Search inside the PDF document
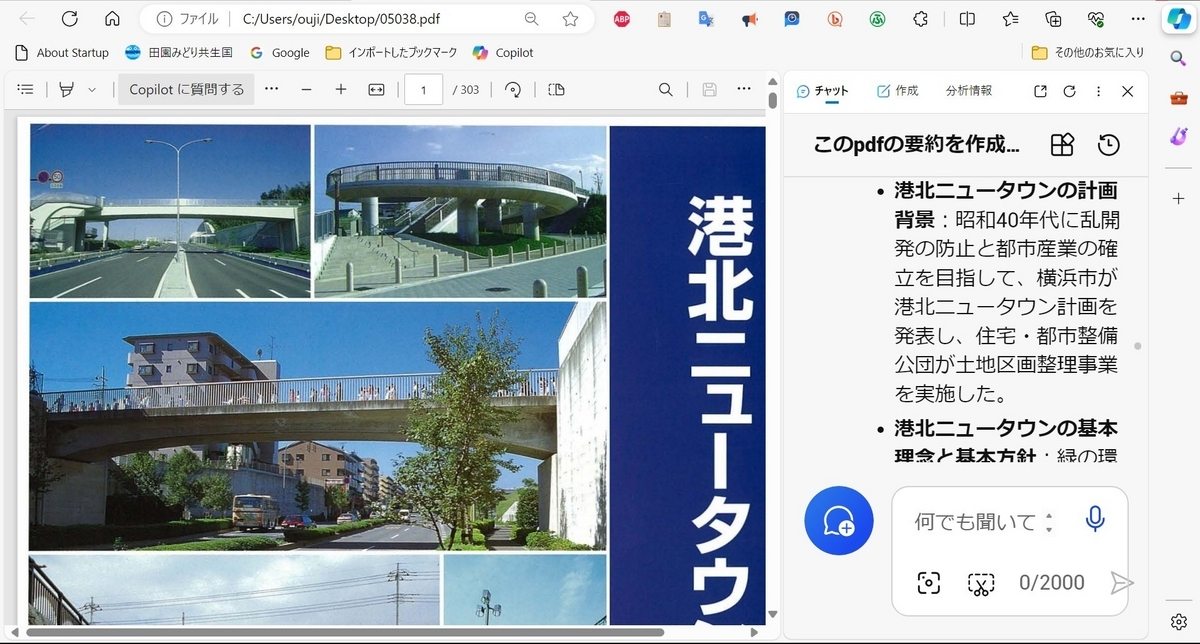1200x644 pixels. (665, 89)
